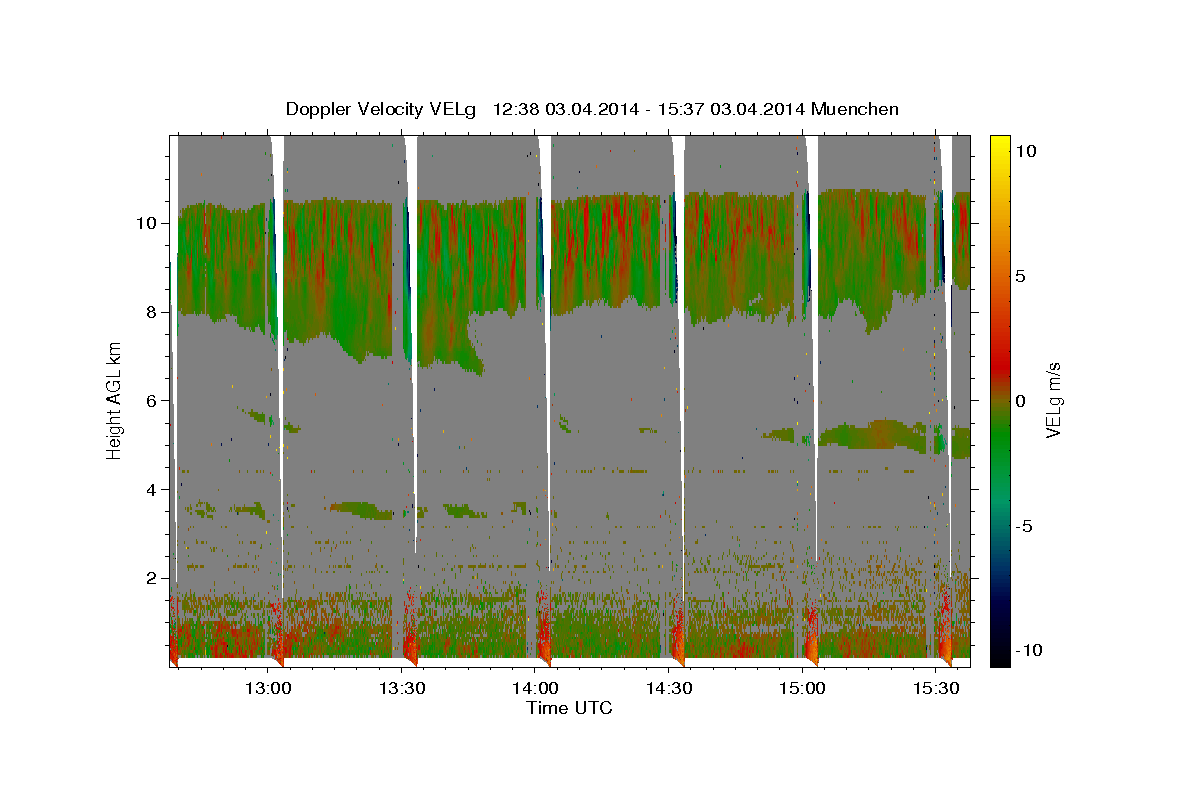Viewport: 1200px width, 800px height.
Task: Click the colorbar value 5
Action: (x=1020, y=276)
